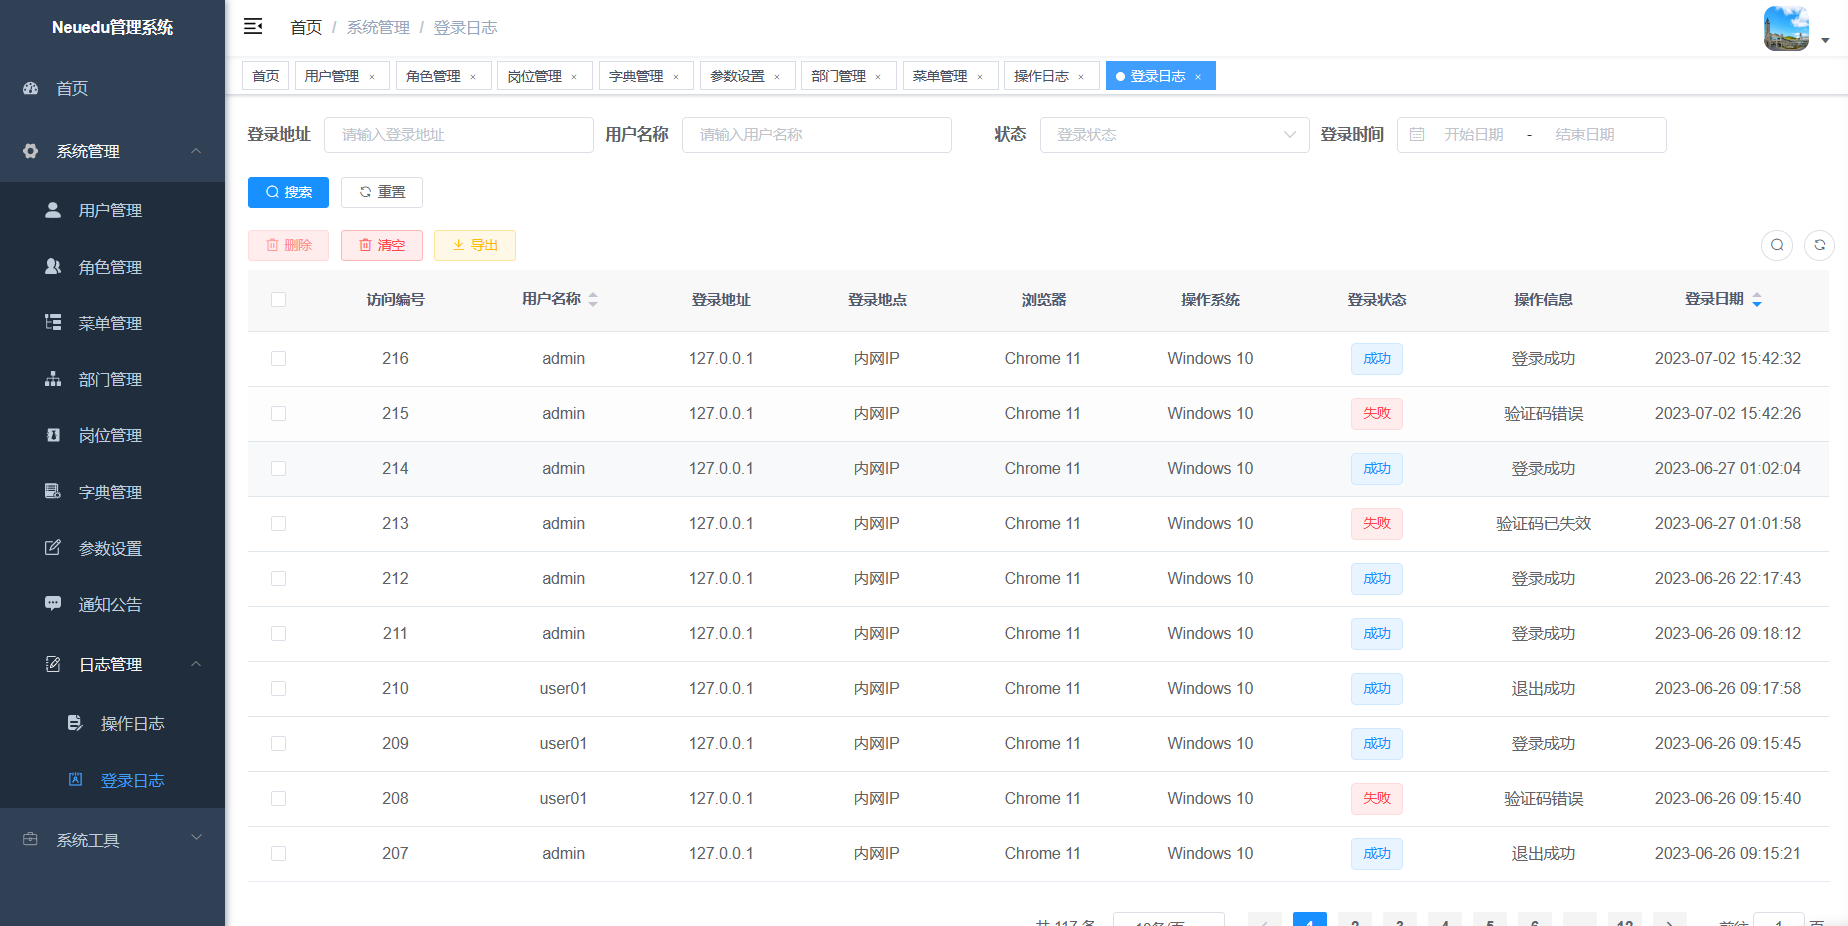The width and height of the screenshot is (1848, 926).
Task: Toggle search panel with magnifier icon
Action: coord(1777,245)
